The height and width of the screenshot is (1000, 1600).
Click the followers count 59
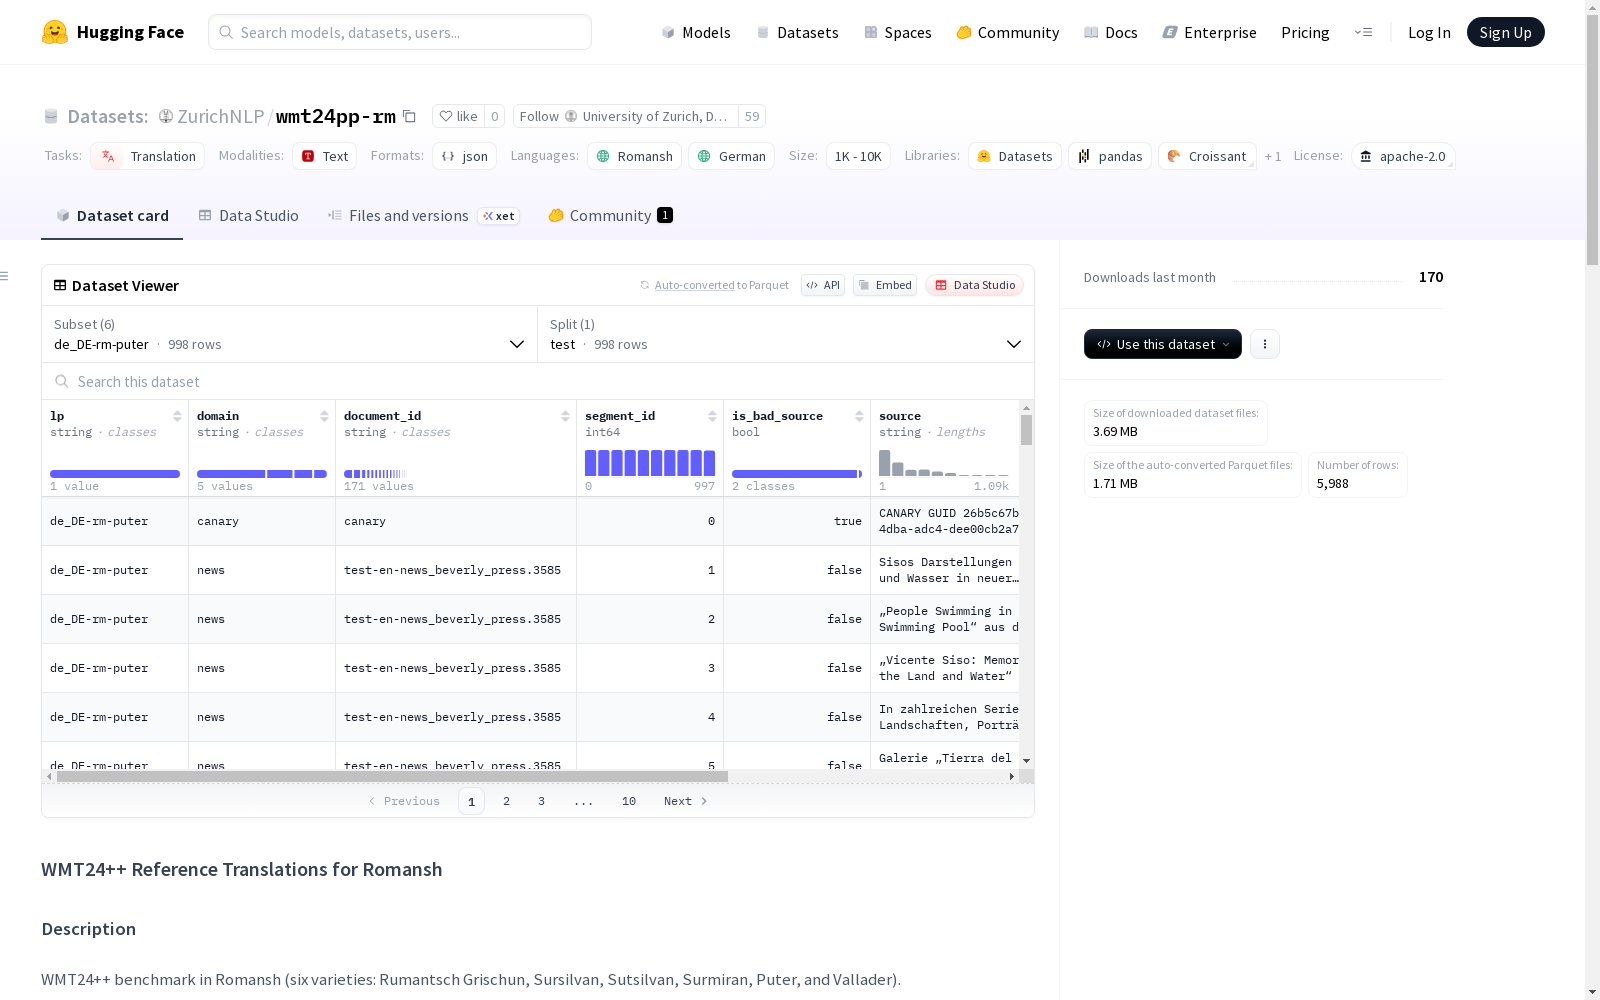coord(752,116)
